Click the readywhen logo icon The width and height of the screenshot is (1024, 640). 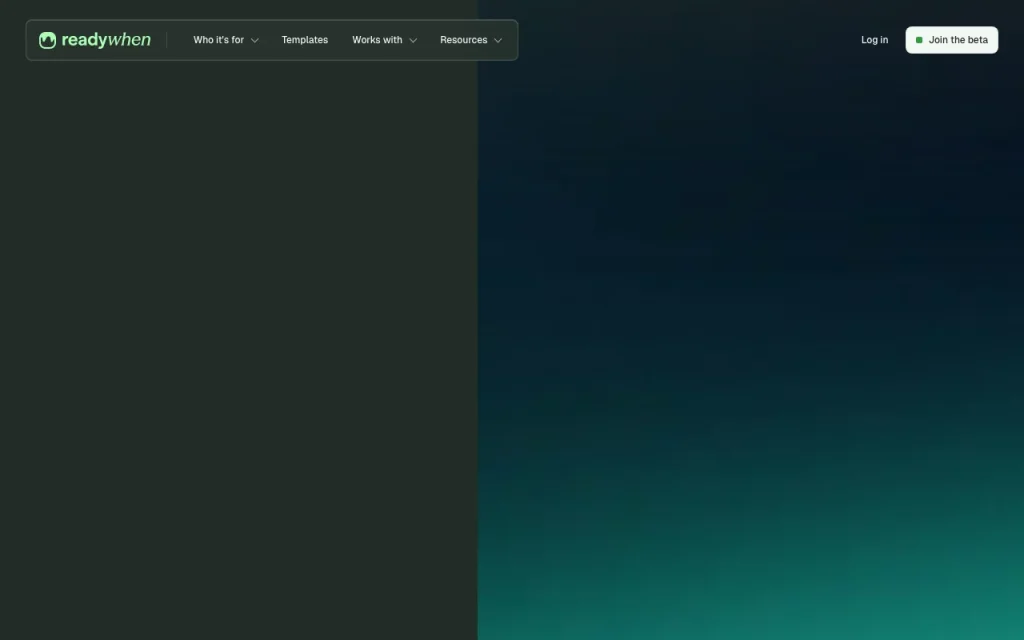click(47, 40)
